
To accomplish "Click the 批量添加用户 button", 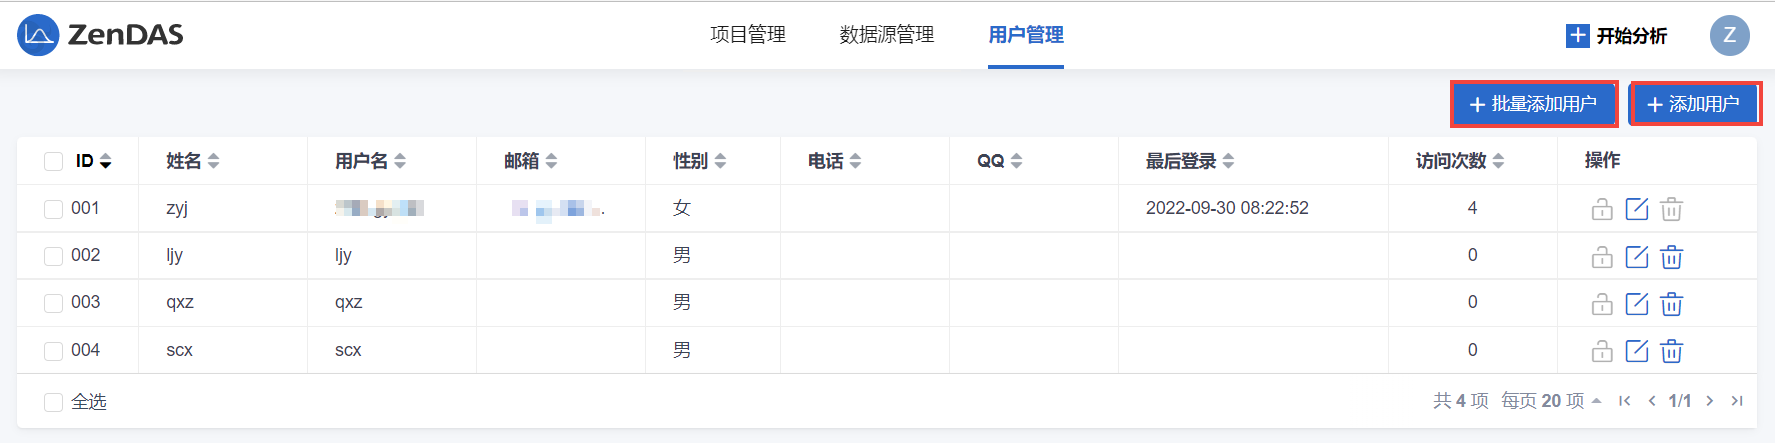I will (1533, 104).
